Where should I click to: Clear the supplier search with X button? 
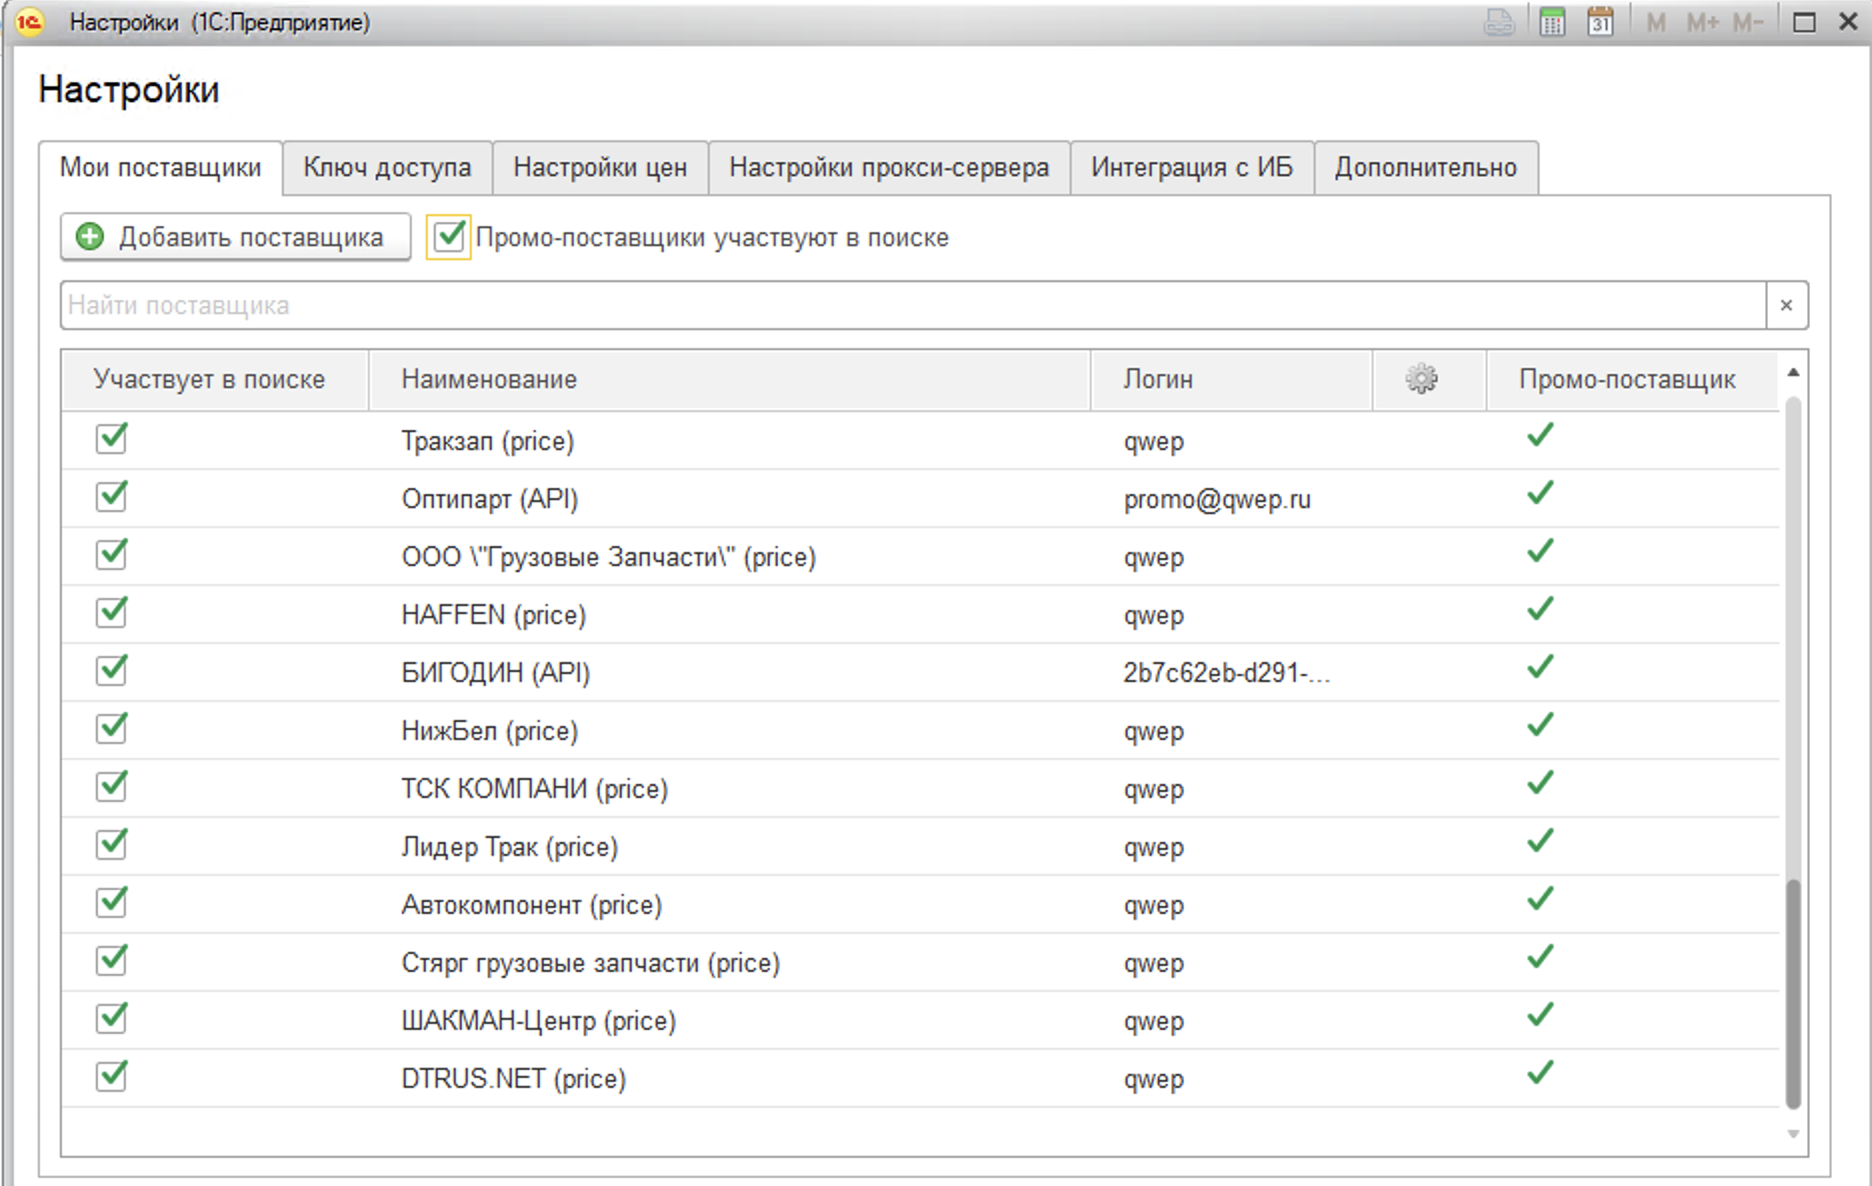(x=1787, y=305)
